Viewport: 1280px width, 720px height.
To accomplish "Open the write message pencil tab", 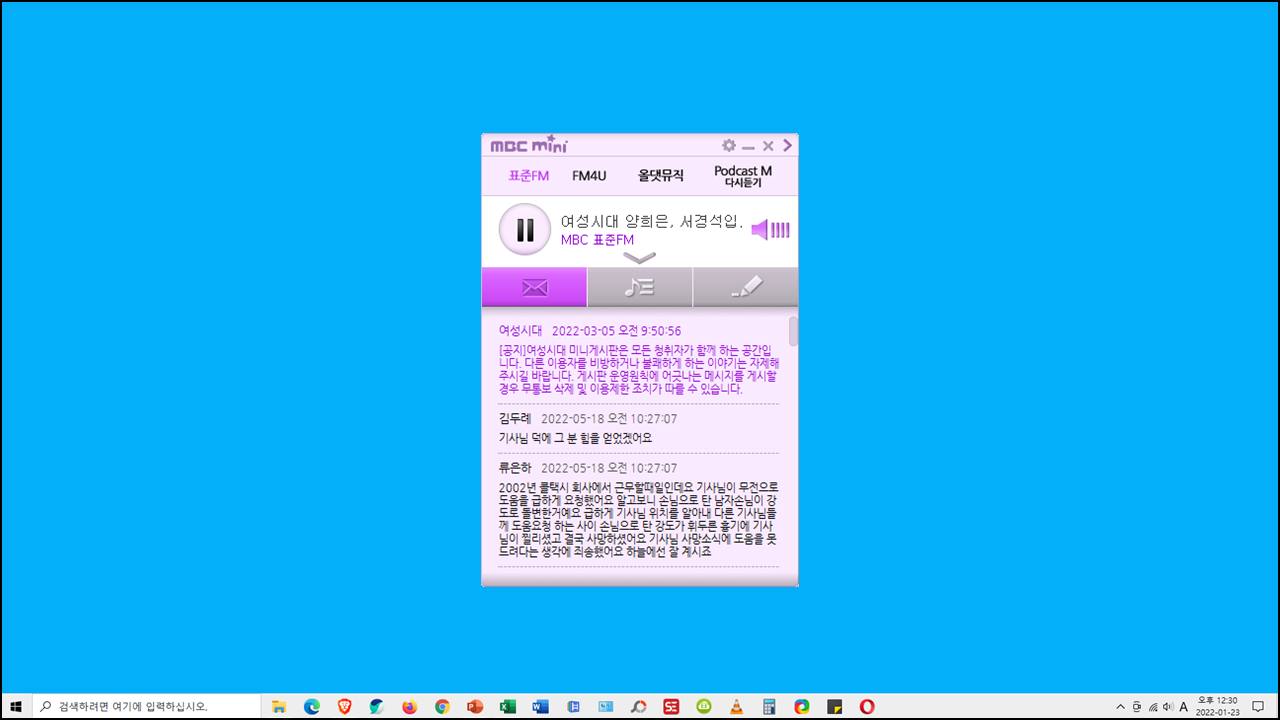I will [745, 287].
